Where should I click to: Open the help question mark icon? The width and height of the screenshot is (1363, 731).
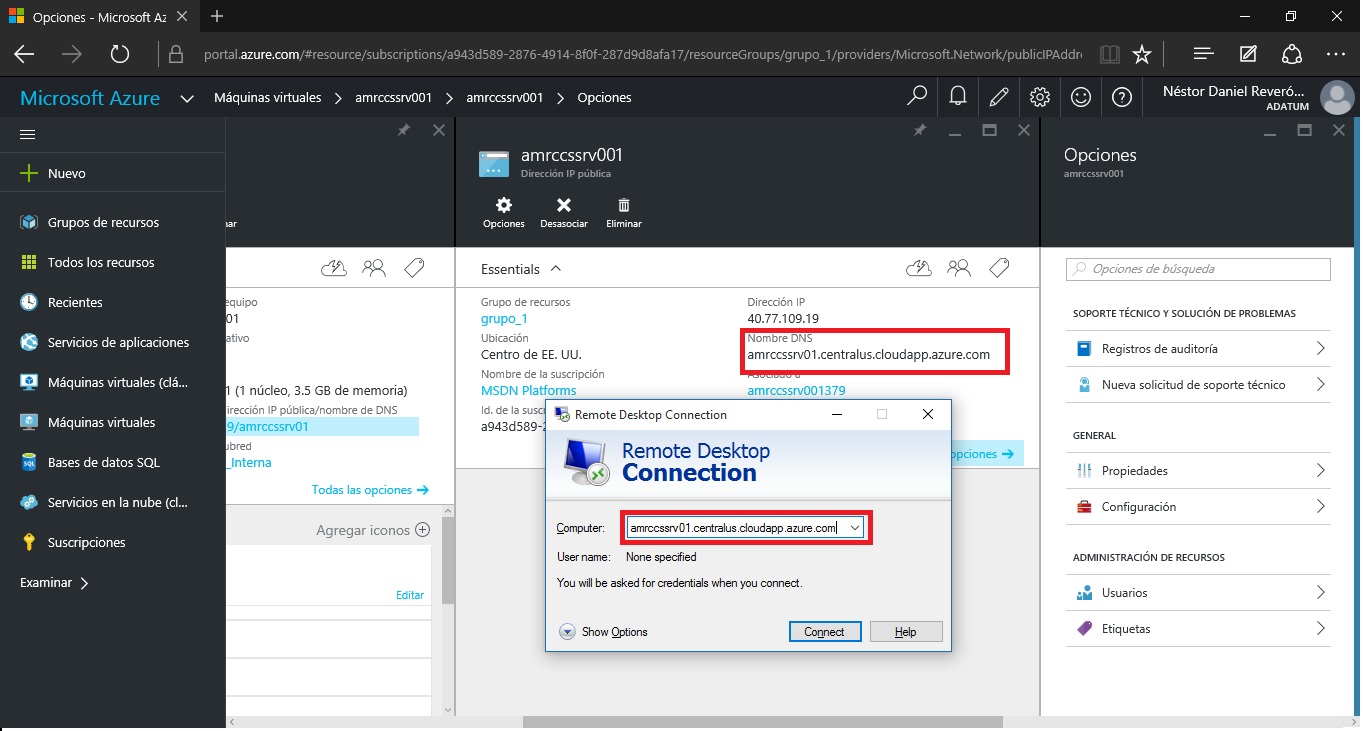tap(1122, 97)
